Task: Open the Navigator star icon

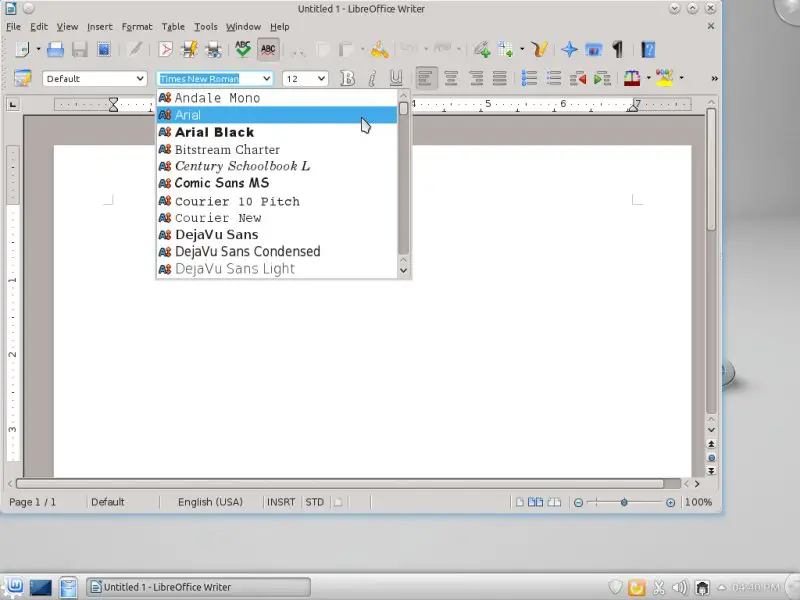Action: (x=569, y=49)
